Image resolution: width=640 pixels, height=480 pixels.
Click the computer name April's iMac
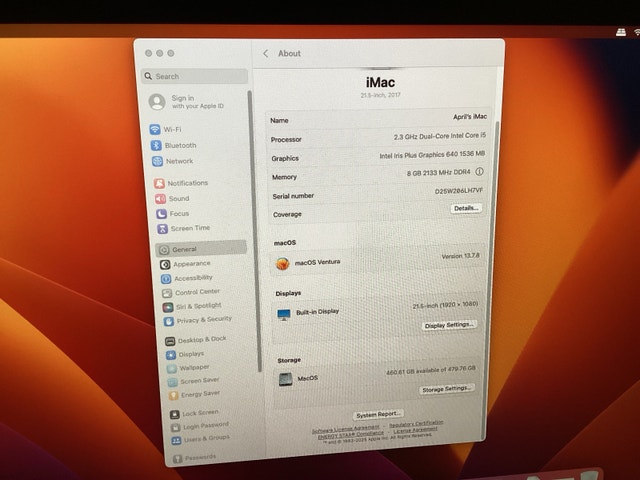[x=470, y=117]
